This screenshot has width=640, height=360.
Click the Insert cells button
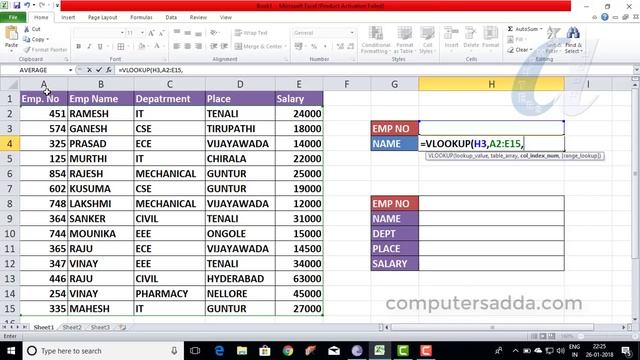(451, 38)
